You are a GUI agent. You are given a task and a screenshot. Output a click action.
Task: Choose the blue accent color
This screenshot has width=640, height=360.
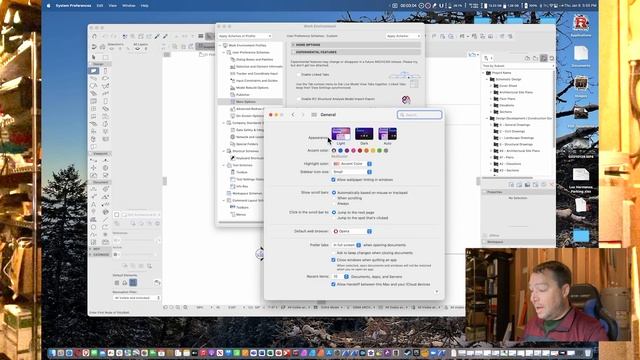click(x=340, y=151)
